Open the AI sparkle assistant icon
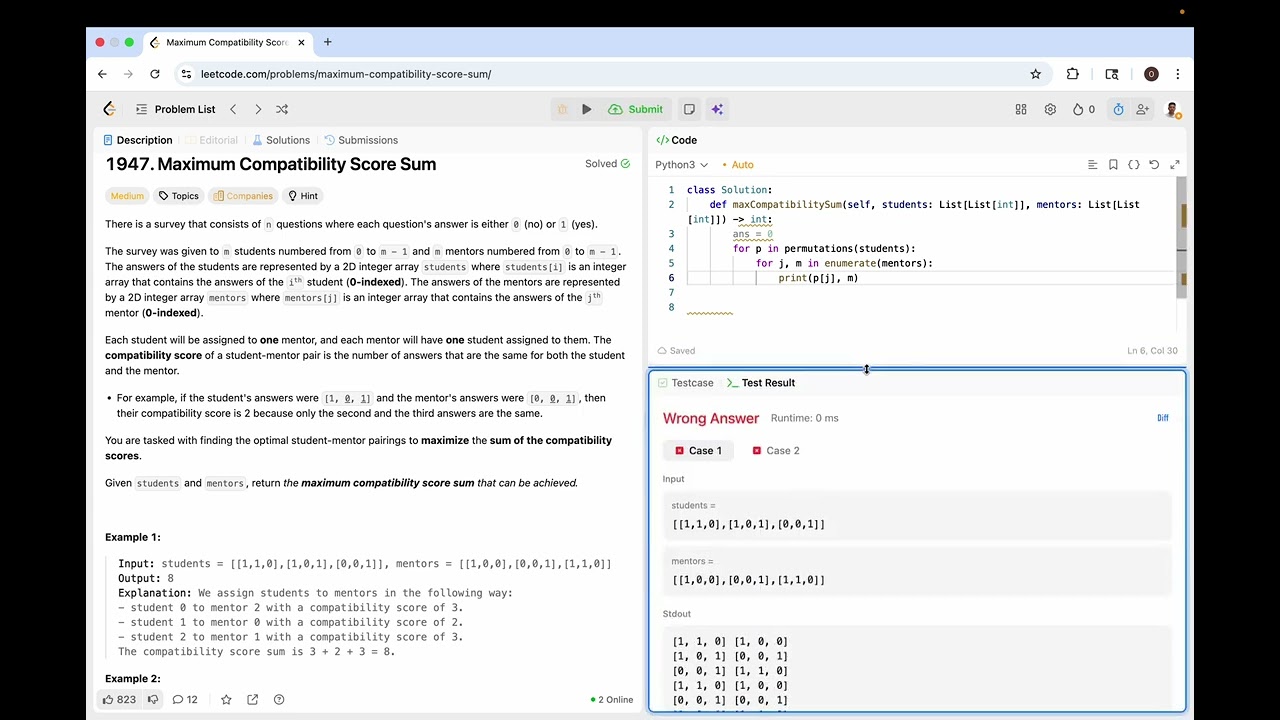The image size is (1280, 720). coord(717,109)
